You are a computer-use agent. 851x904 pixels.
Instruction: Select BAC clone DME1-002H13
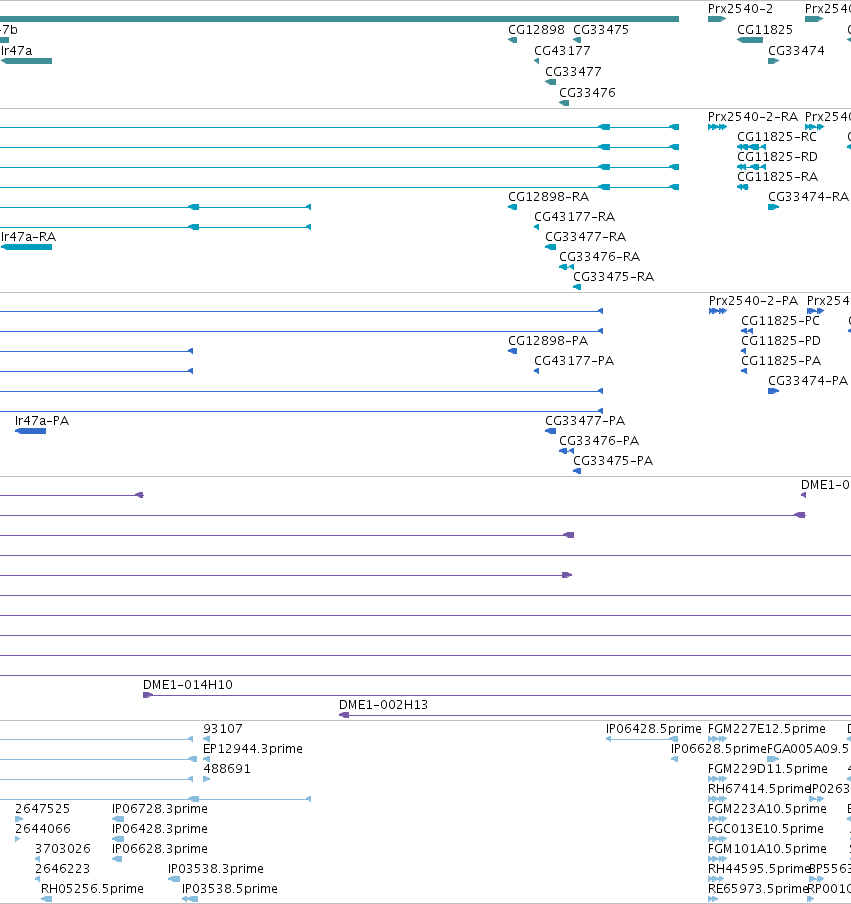click(383, 705)
